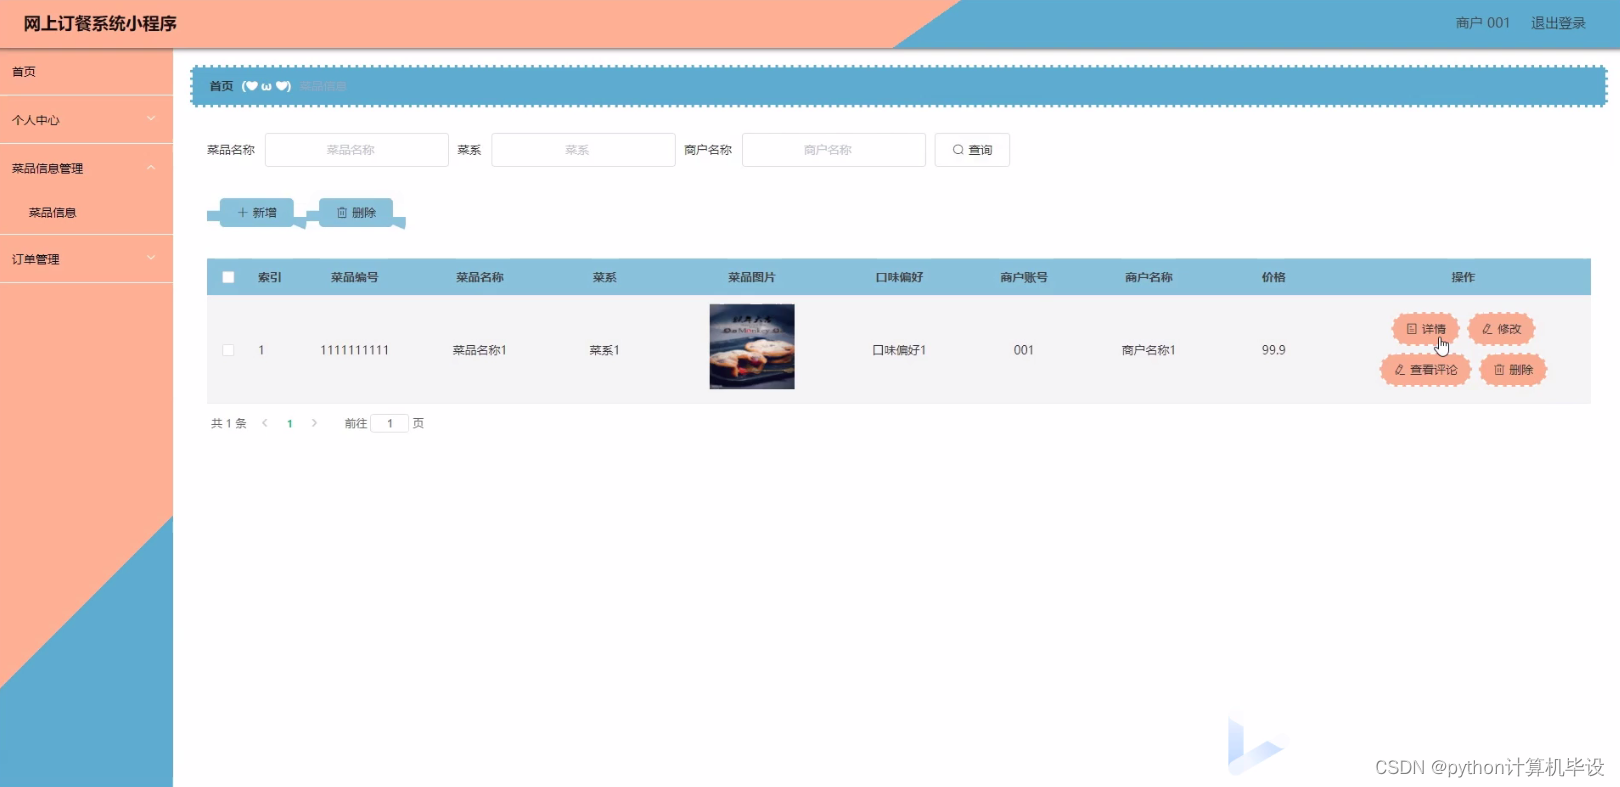Screen dimensions: 1620x787
Task: Click the 001 merchant account cell
Action: coord(1024,350)
